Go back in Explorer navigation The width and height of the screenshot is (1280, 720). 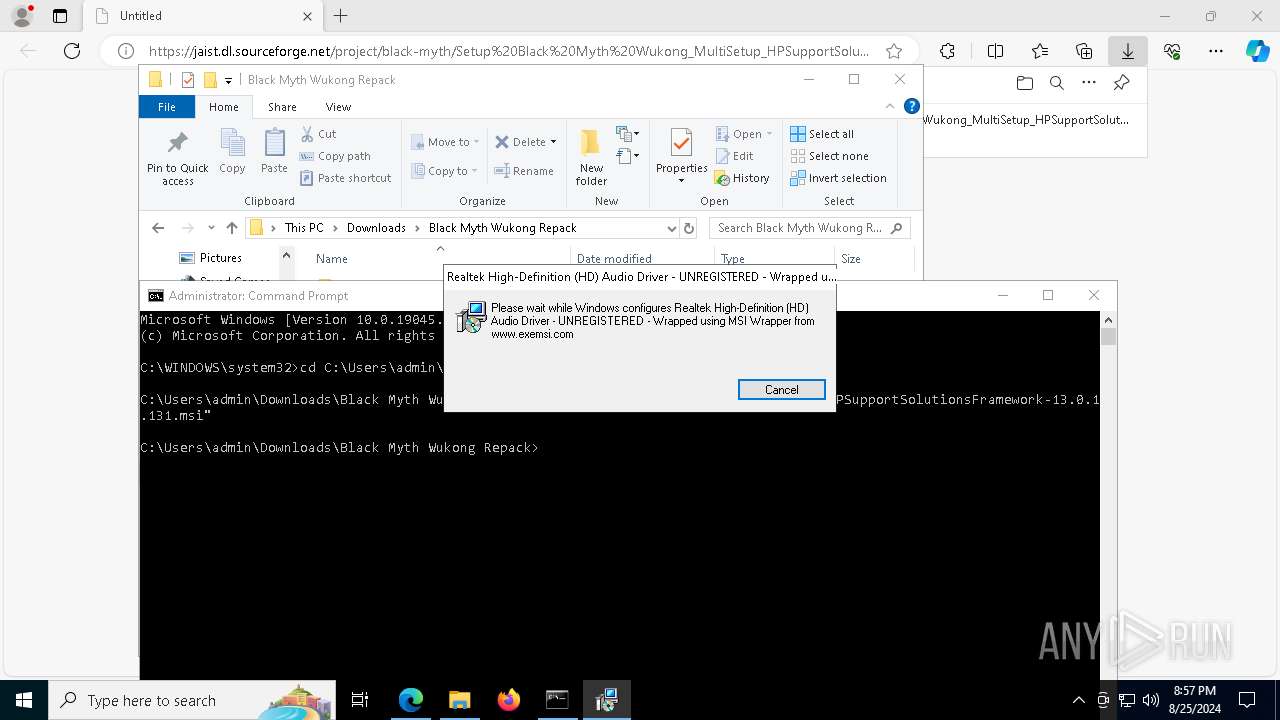(x=158, y=228)
